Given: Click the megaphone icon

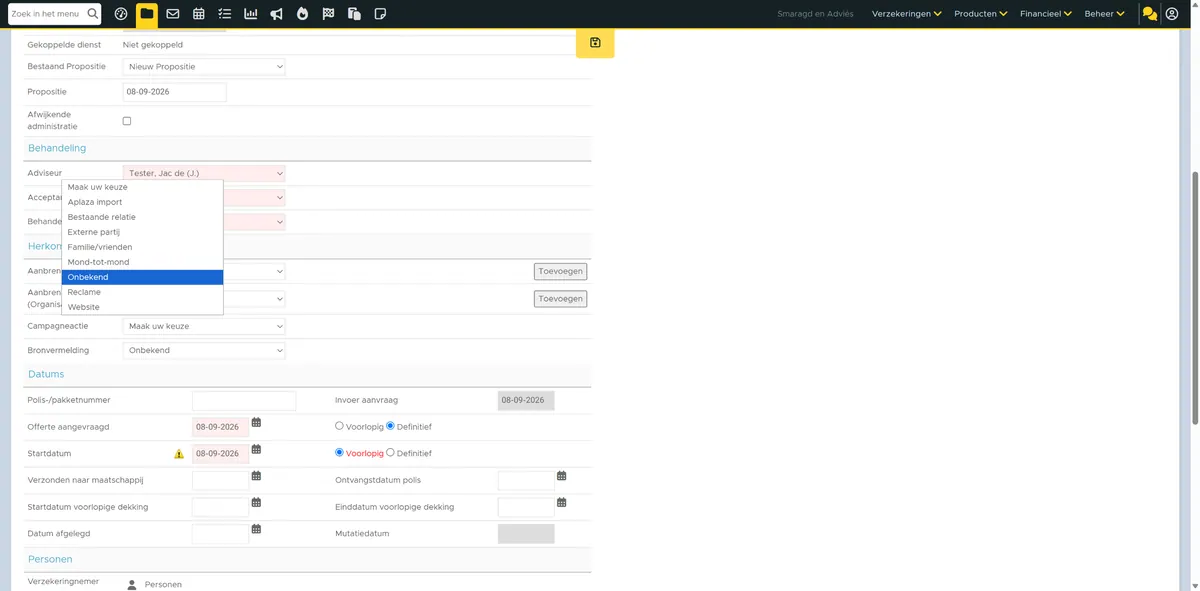Looking at the screenshot, I should (277, 14).
